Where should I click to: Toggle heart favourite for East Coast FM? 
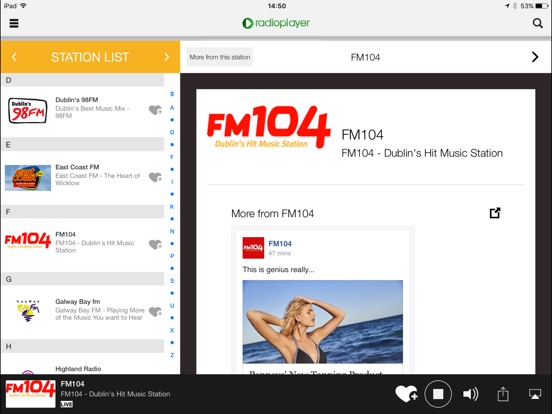[155, 177]
